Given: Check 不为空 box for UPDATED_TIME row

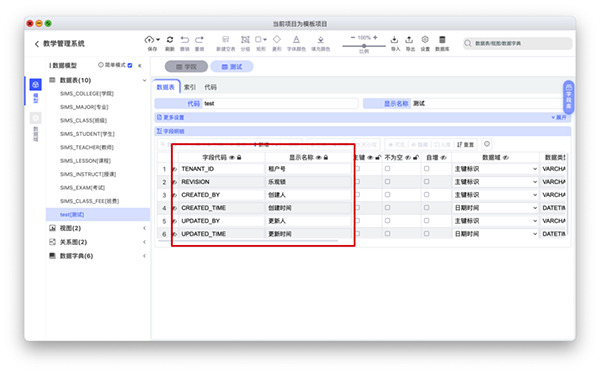Looking at the screenshot, I should (x=387, y=234).
